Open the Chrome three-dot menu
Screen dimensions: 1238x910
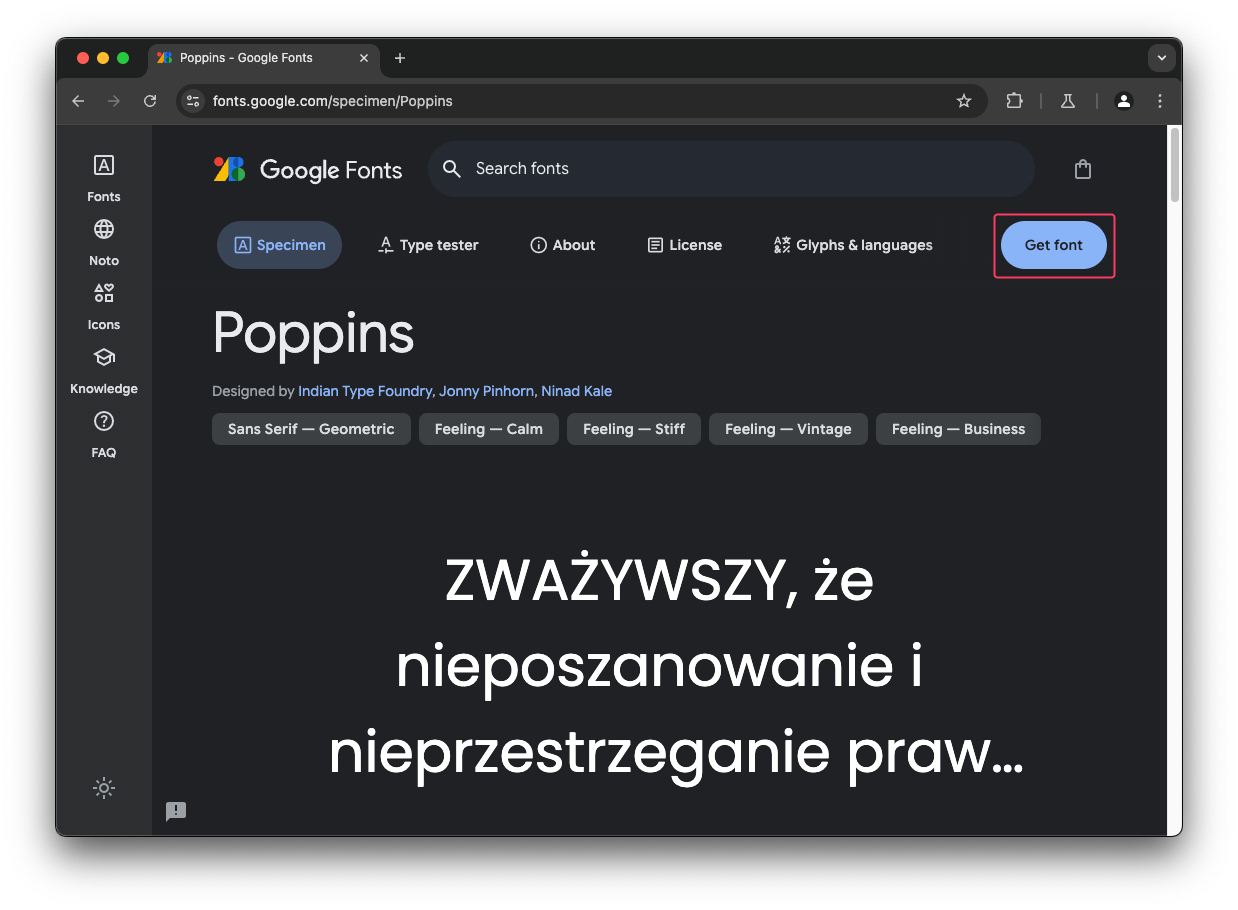point(1159,101)
